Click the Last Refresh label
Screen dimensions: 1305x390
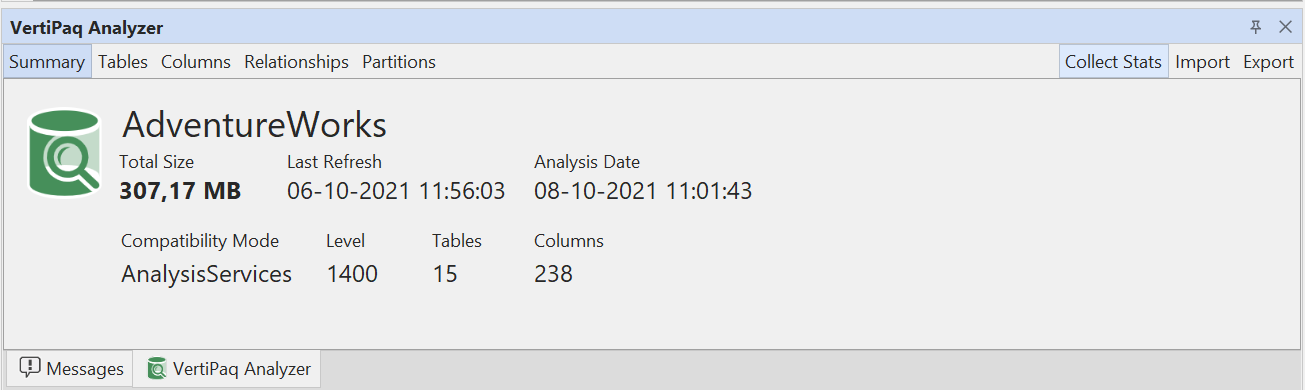(x=334, y=162)
